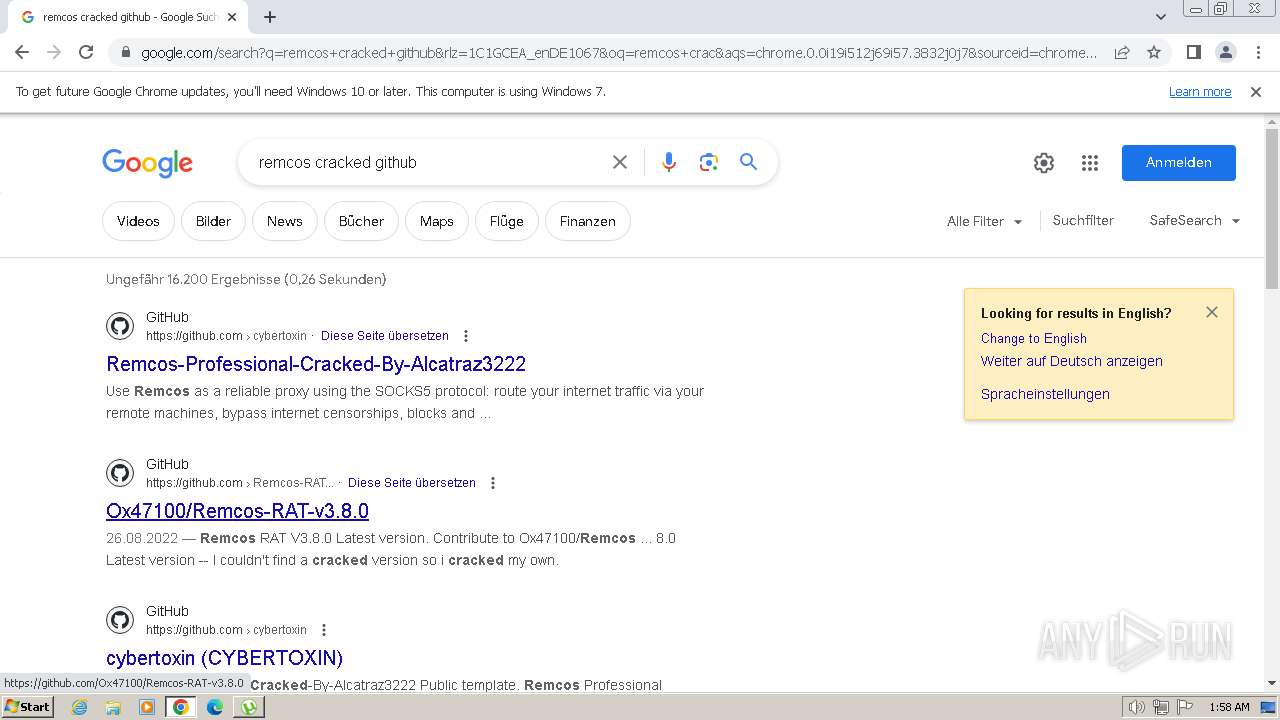Focus the Google search box
This screenshot has height=720, width=1280.
(430, 162)
